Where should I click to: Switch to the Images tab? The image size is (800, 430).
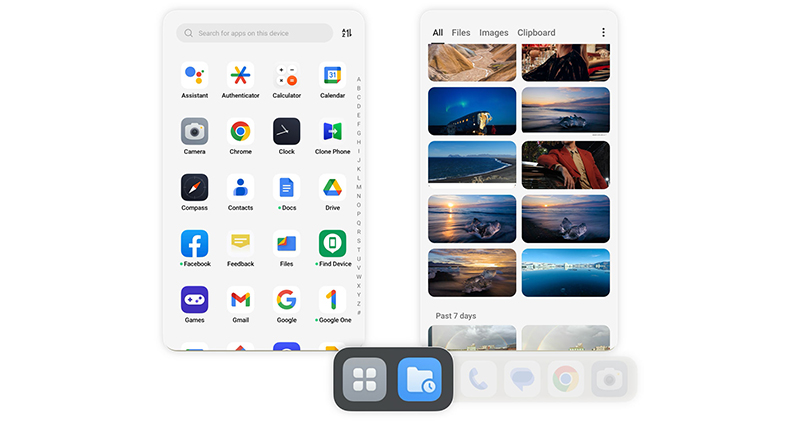tap(493, 33)
